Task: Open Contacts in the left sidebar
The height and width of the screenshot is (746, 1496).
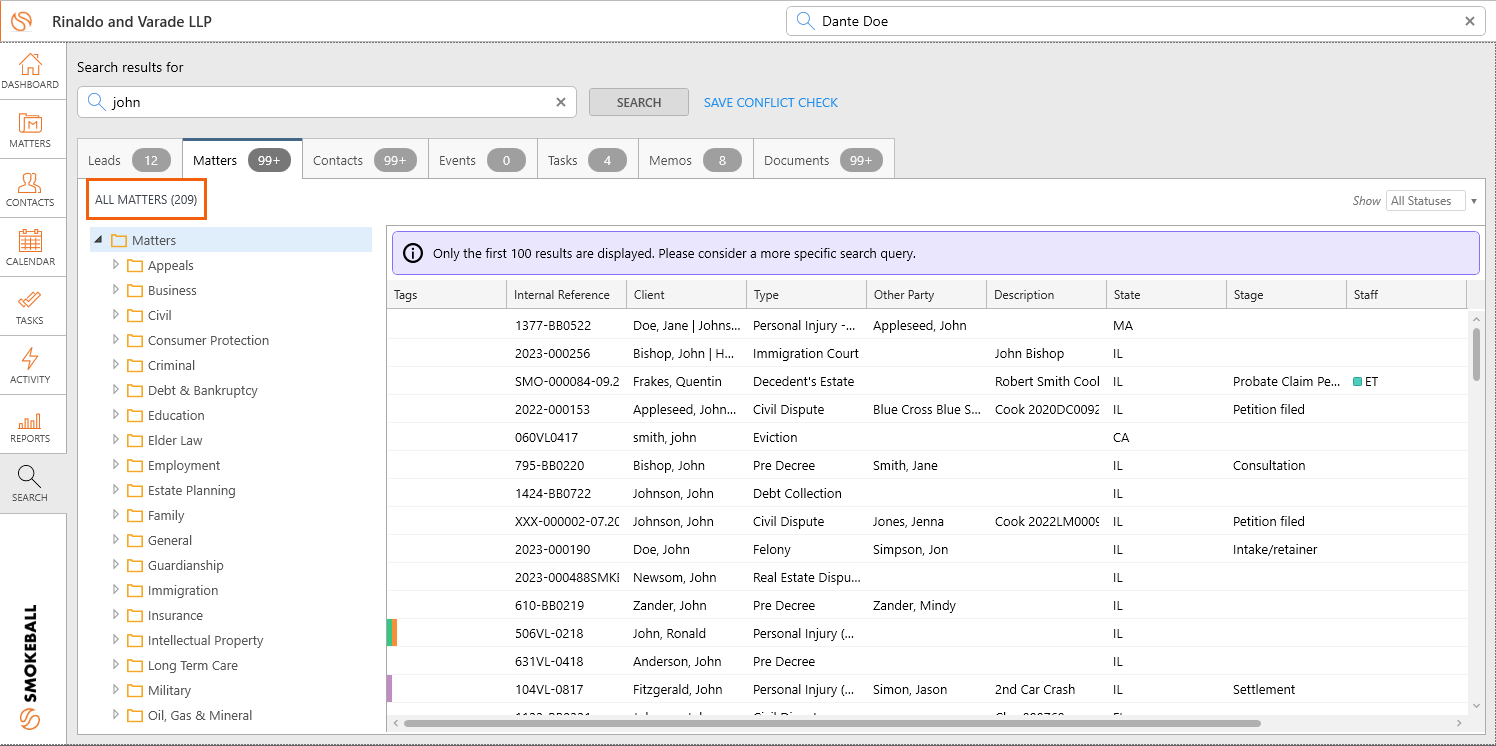Action: 30,189
